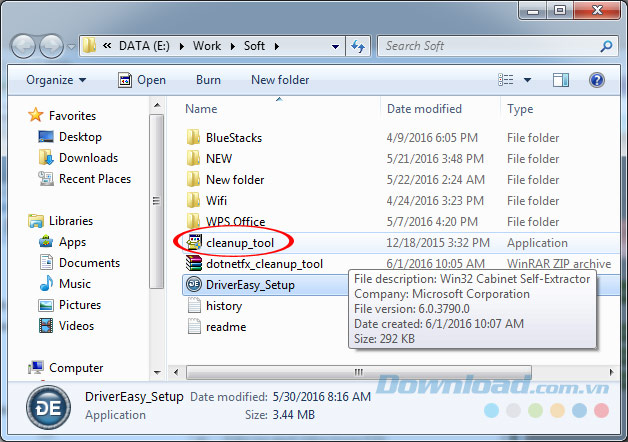The width and height of the screenshot is (628, 442).
Task: Click the Refresh button by address bar
Action: pyautogui.click(x=358, y=46)
